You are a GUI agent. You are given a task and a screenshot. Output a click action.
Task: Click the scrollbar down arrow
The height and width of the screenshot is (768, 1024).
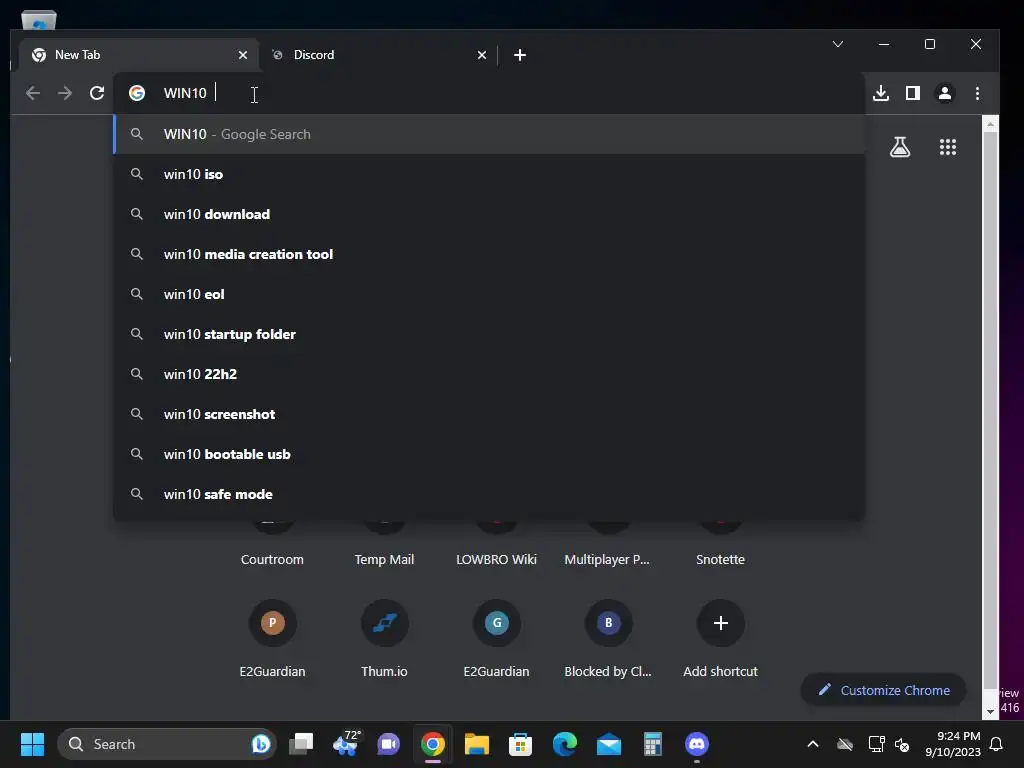pos(990,711)
